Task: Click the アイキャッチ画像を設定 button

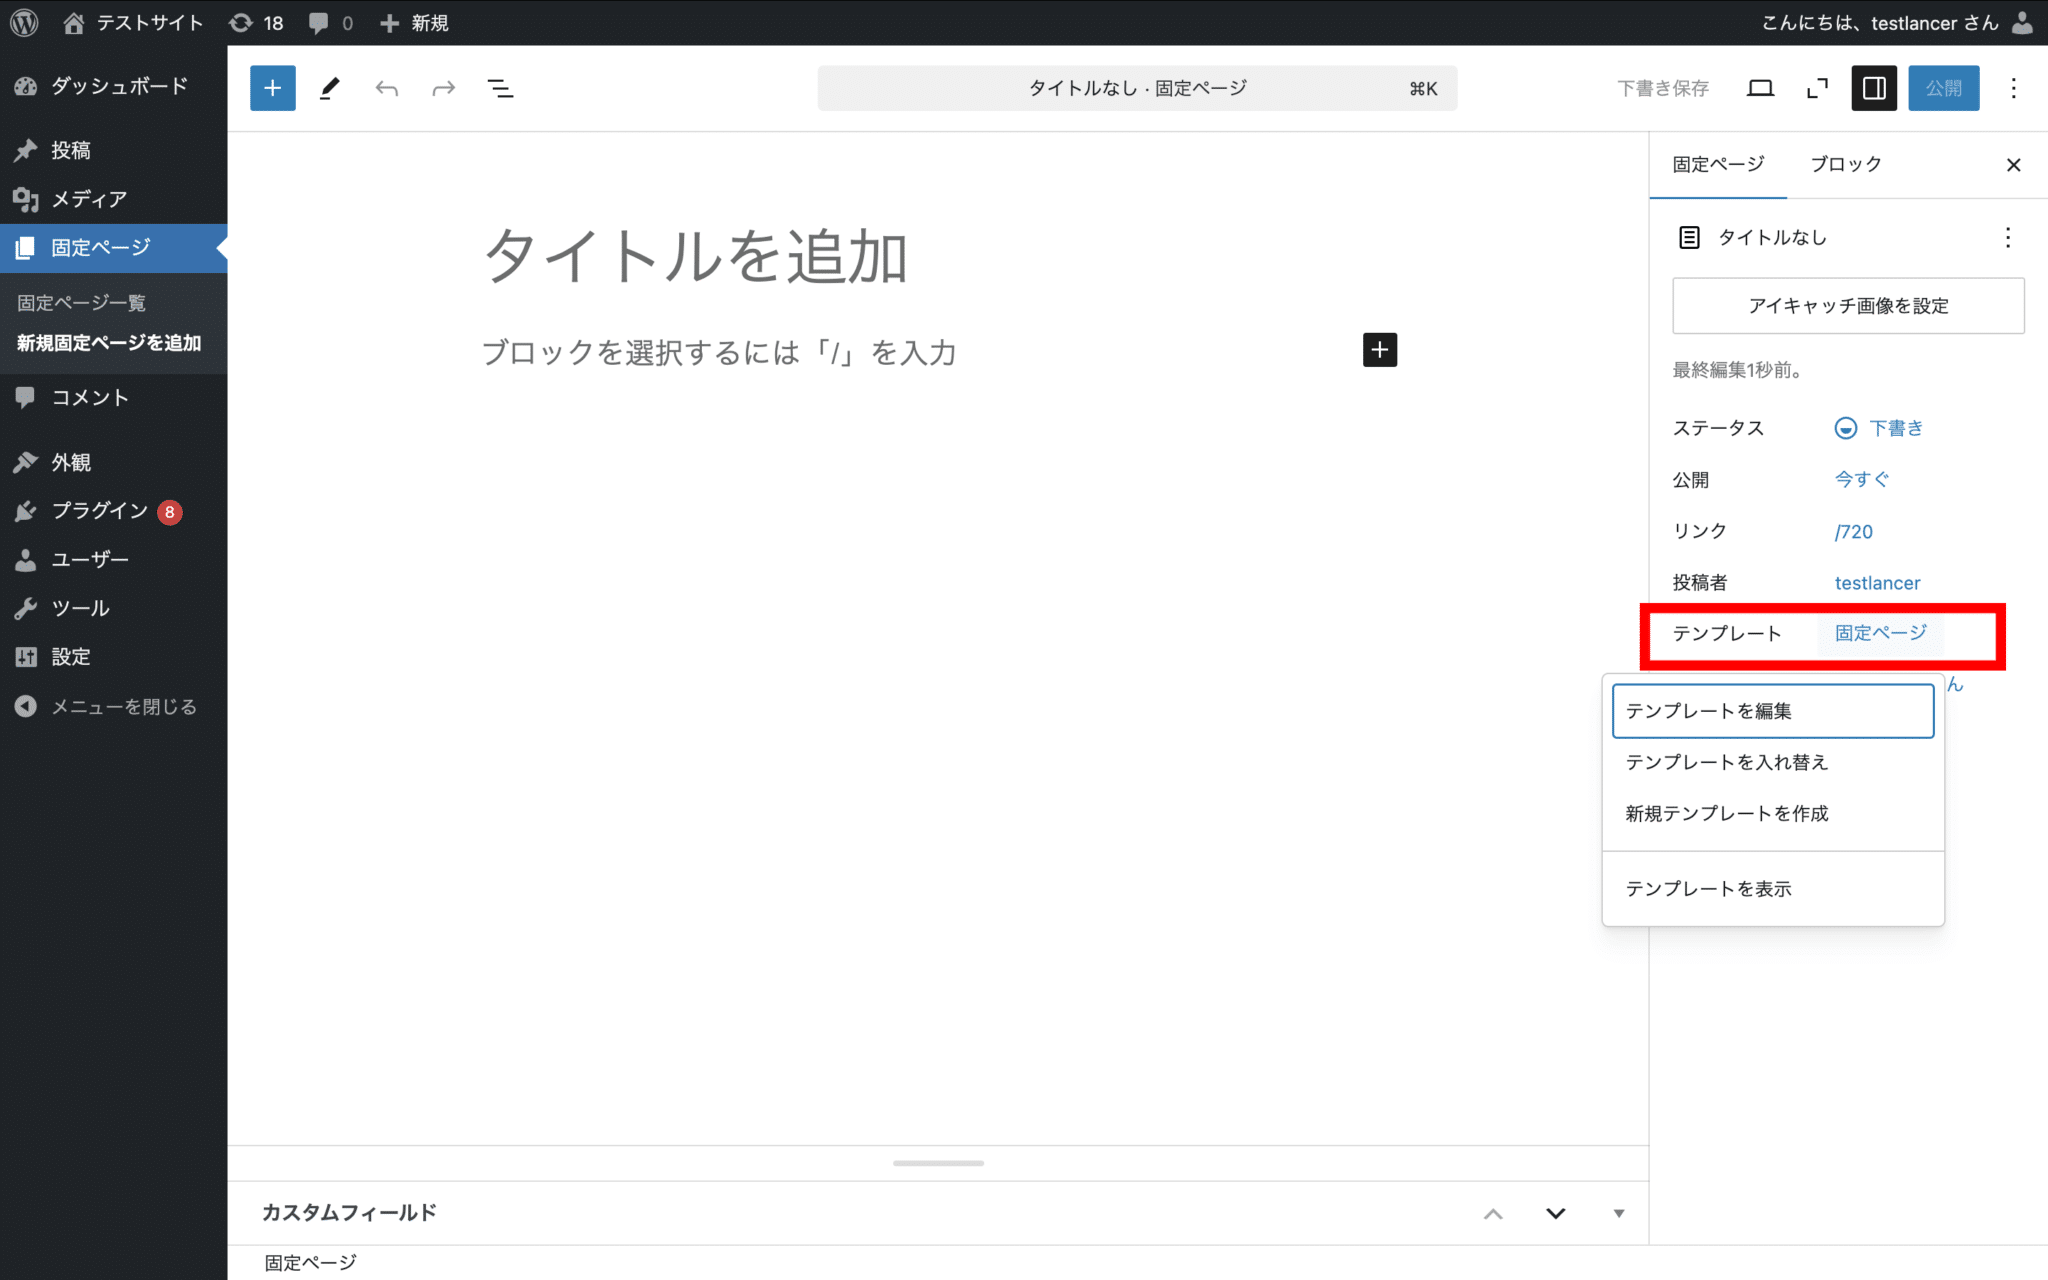Action: [1847, 306]
